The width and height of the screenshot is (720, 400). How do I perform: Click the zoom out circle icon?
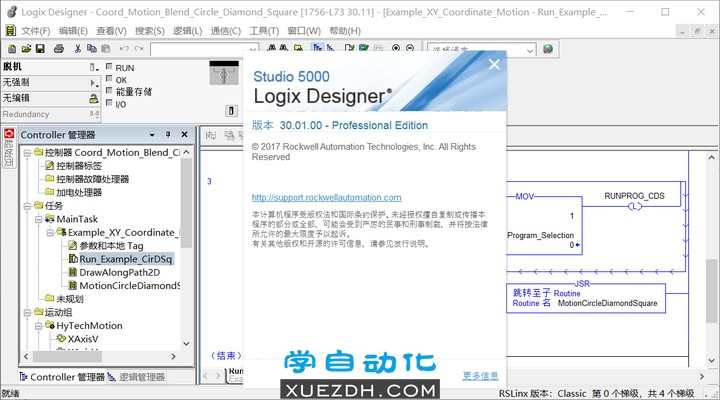click(x=410, y=47)
